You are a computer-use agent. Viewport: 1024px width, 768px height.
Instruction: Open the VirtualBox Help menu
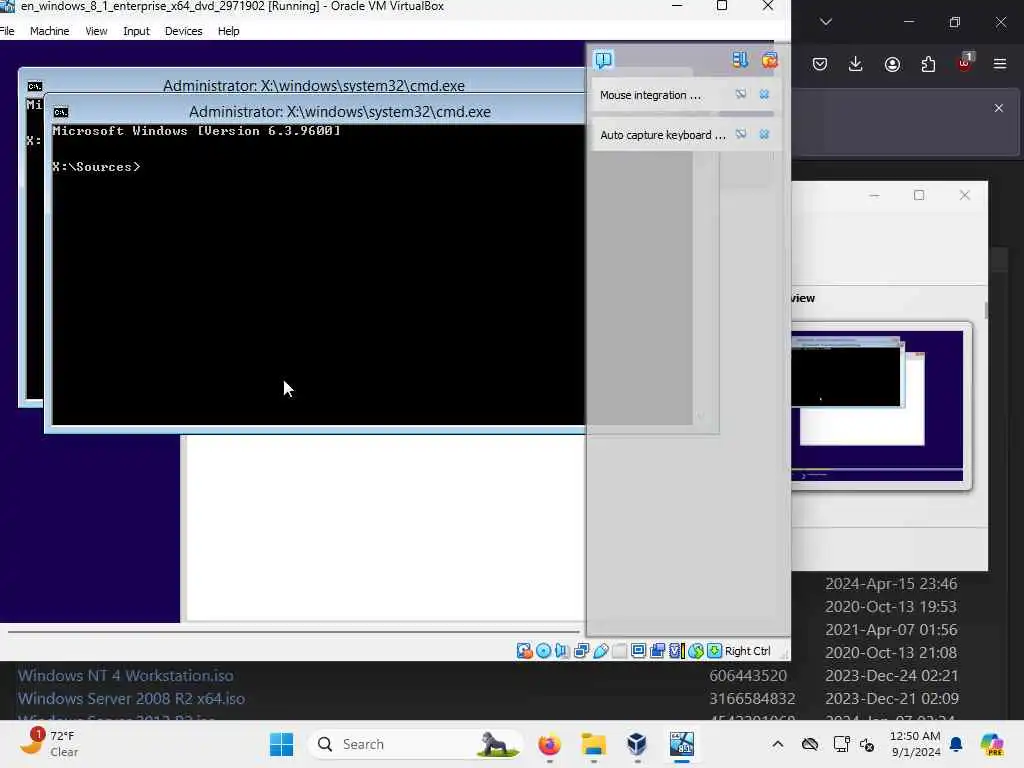coord(229,31)
